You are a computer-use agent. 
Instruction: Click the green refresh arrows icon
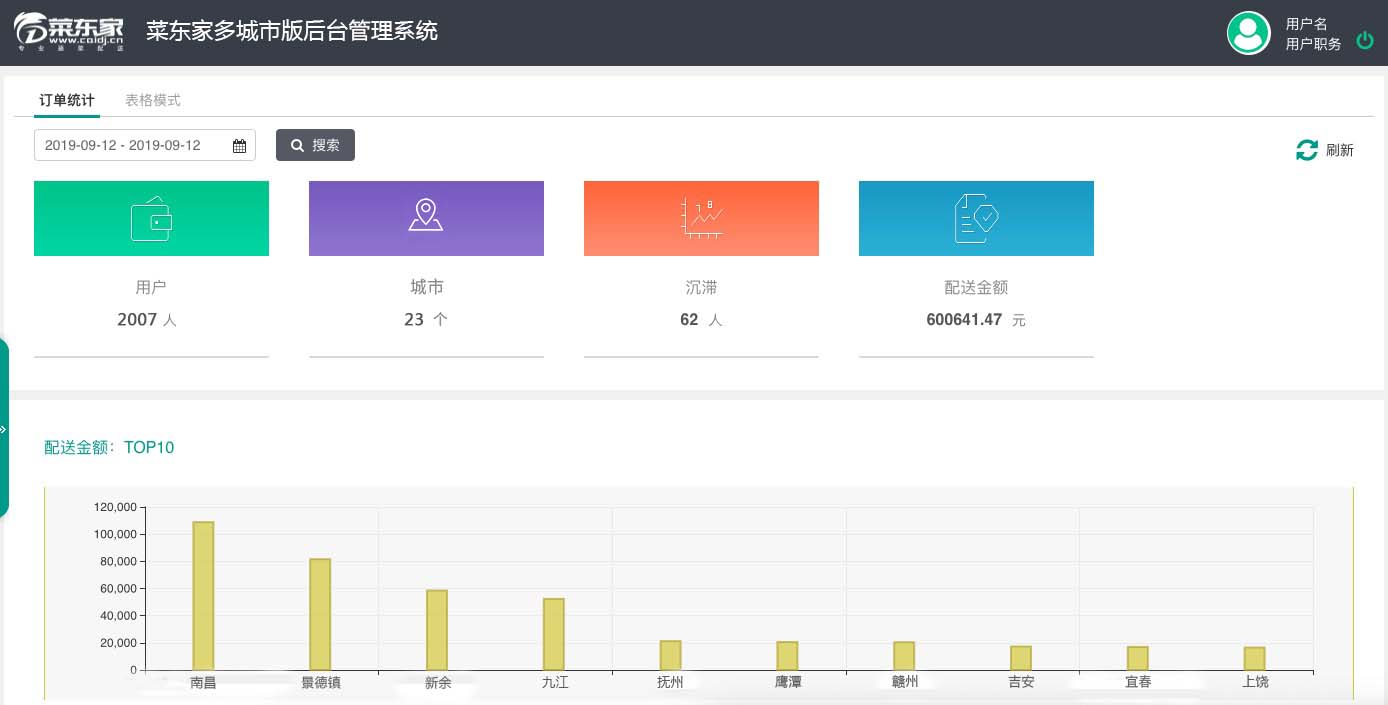tap(1306, 150)
